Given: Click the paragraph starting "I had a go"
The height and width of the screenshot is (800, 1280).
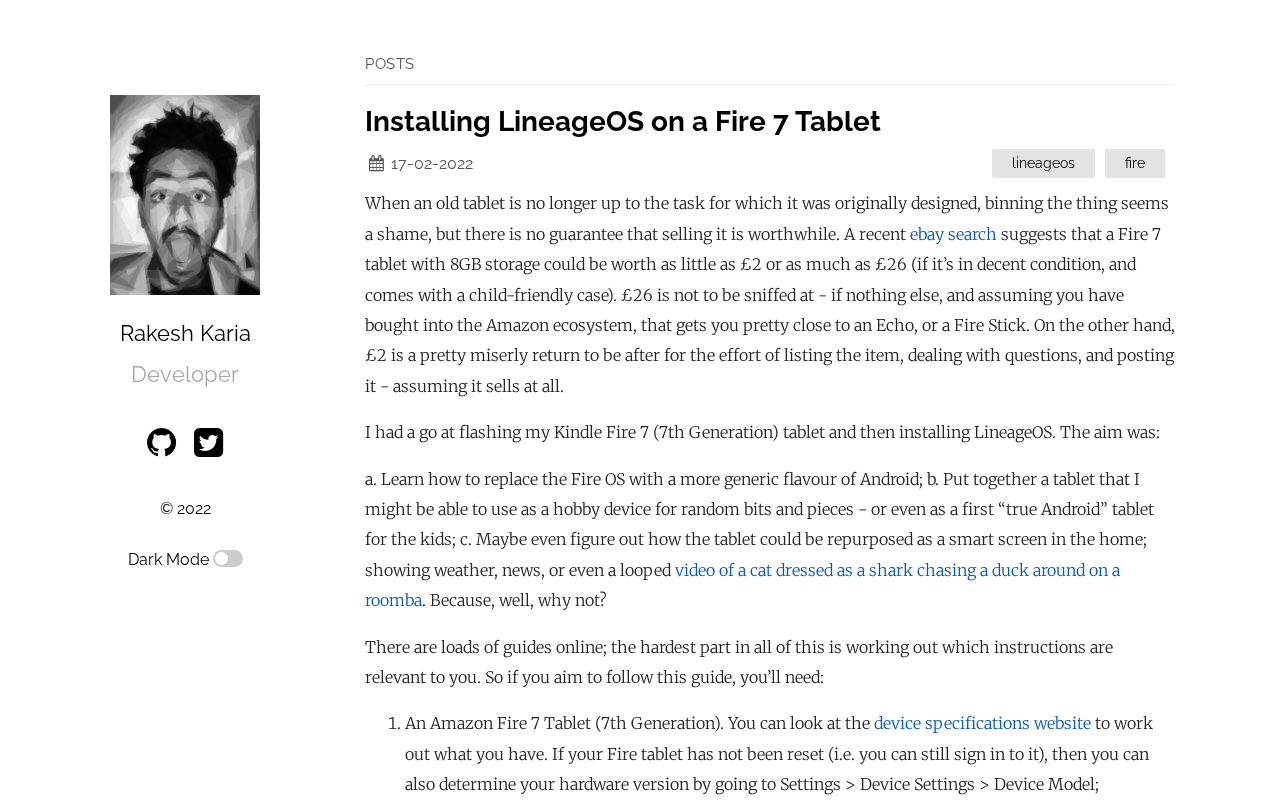Looking at the screenshot, I should [762, 432].
